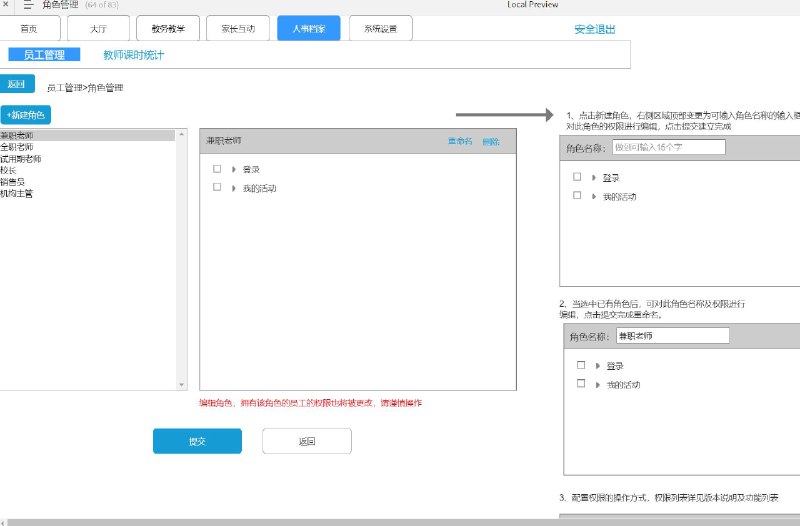Click the blue 返回 button near breadcrumb
Image resolution: width=800 pixels, height=526 pixels.
point(17,84)
